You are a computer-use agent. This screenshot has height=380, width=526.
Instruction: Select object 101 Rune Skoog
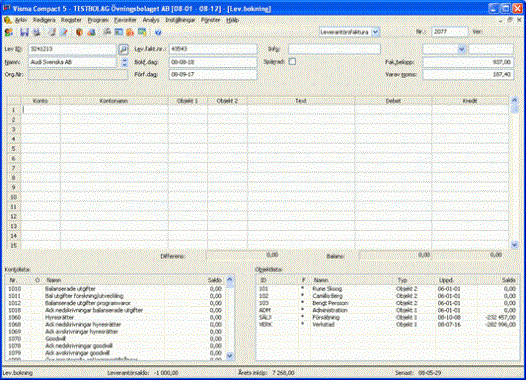pos(387,289)
